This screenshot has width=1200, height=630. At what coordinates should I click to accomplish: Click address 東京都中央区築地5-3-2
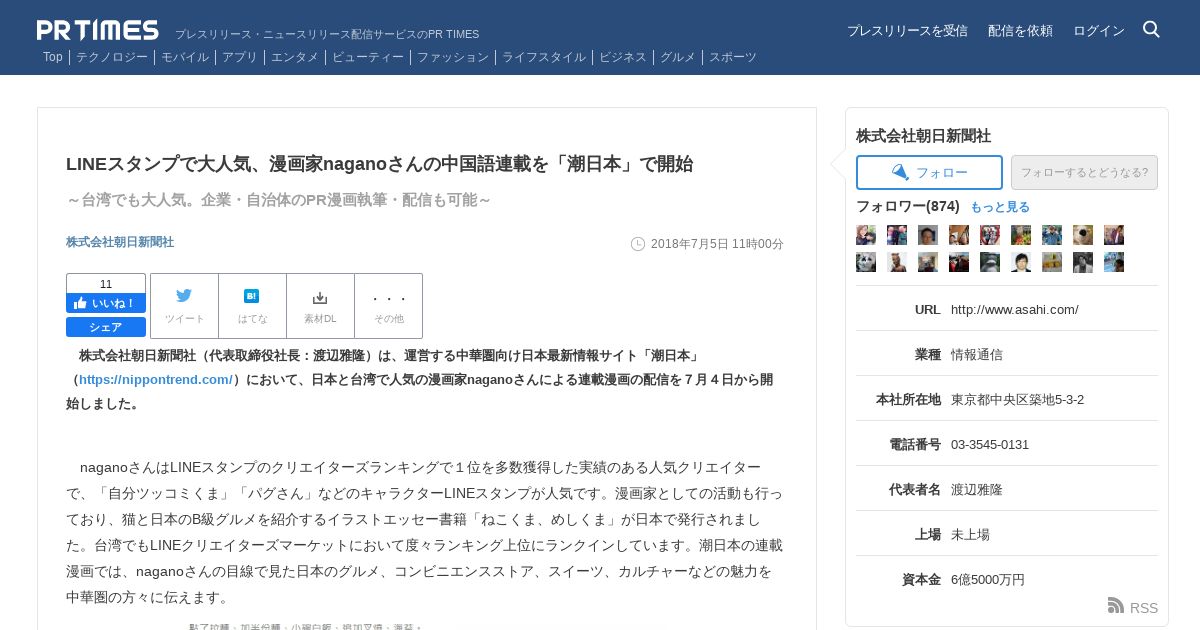tap(1017, 399)
